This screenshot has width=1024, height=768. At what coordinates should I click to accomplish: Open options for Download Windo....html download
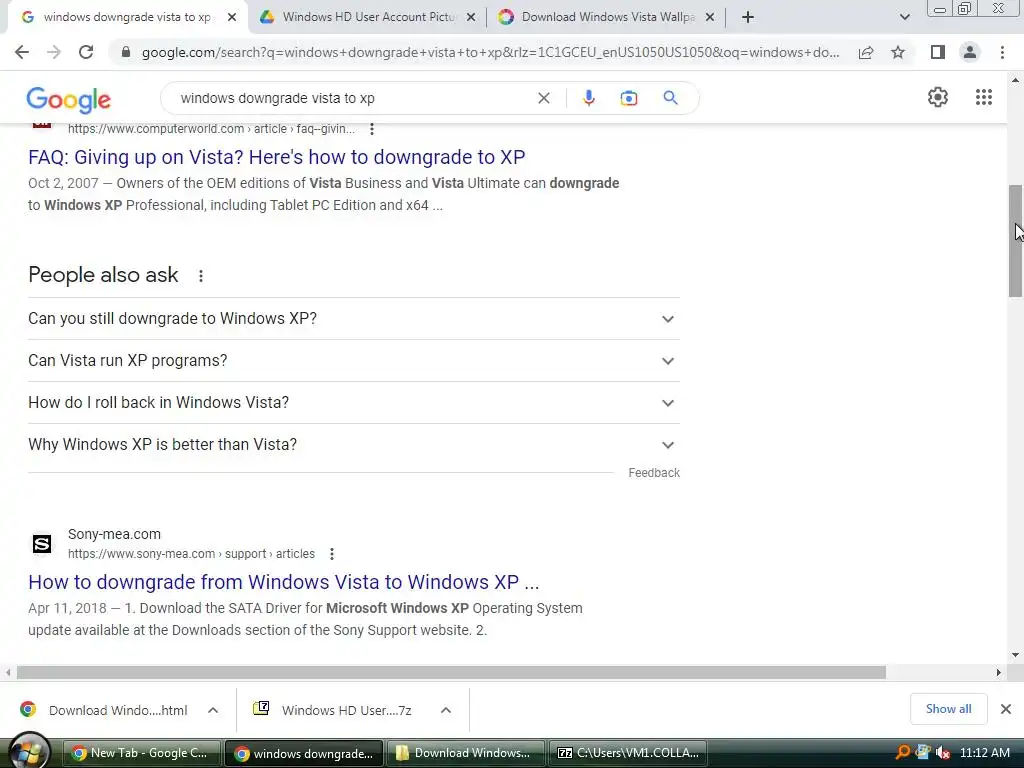213,710
